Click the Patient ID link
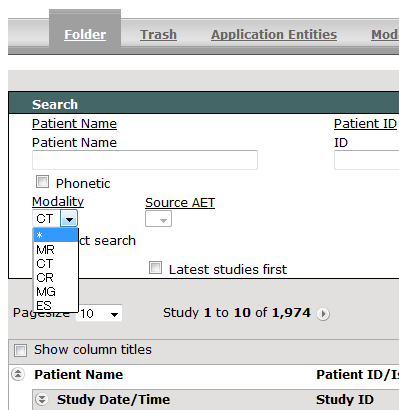The image size is (399, 410). (x=365, y=124)
